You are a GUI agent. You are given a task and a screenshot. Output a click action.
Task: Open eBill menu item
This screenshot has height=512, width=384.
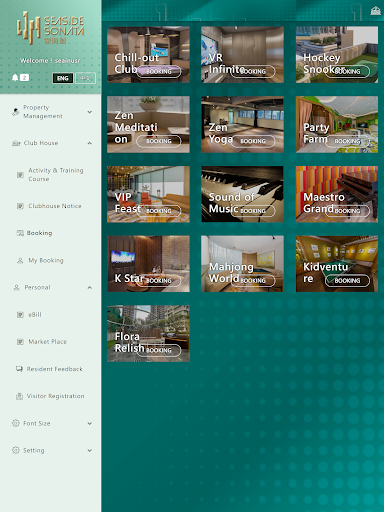35,315
